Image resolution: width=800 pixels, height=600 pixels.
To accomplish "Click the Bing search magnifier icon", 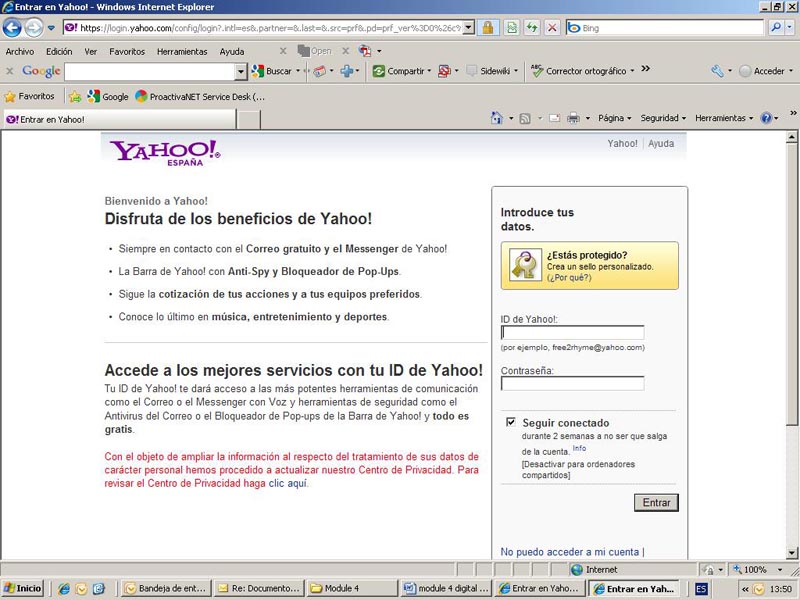I will pos(776,28).
